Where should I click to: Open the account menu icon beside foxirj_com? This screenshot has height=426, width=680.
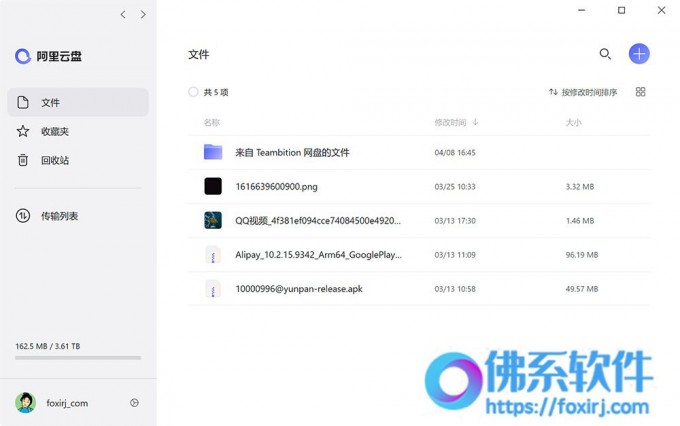[x=134, y=403]
